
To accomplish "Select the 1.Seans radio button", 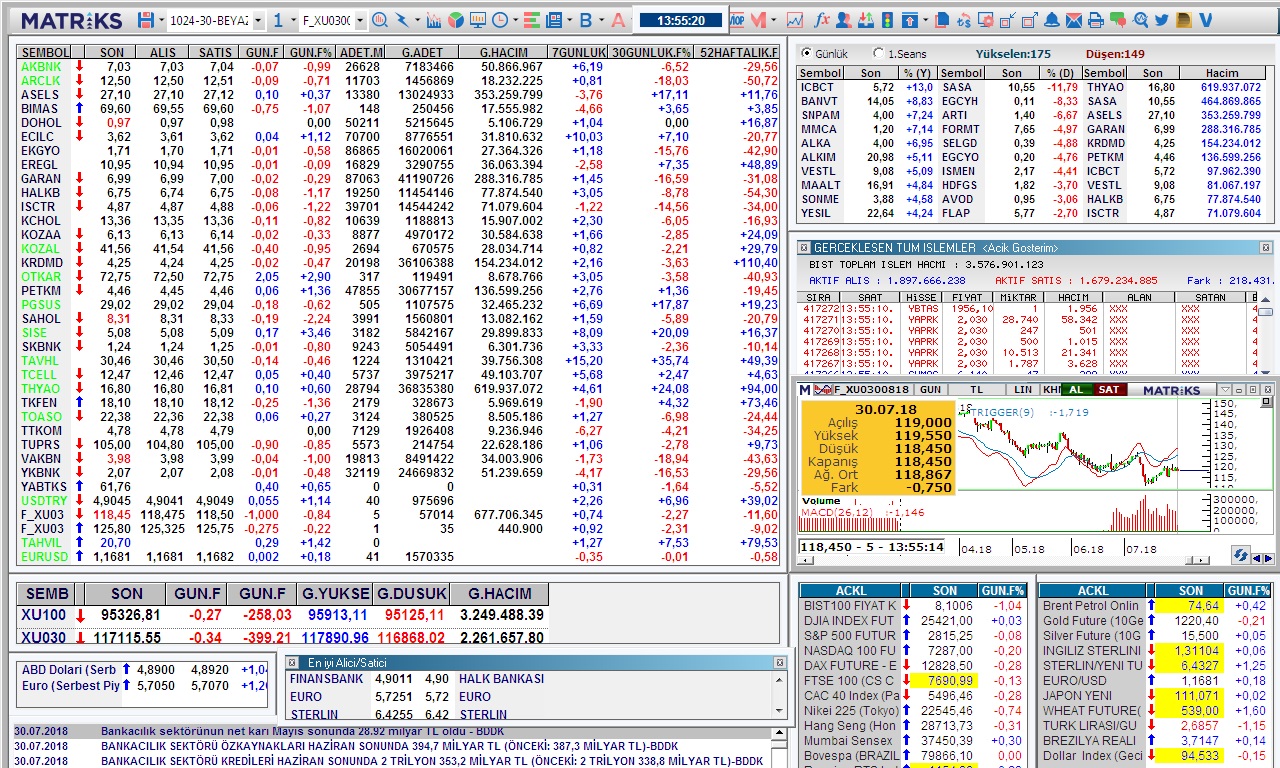I will point(878,53).
